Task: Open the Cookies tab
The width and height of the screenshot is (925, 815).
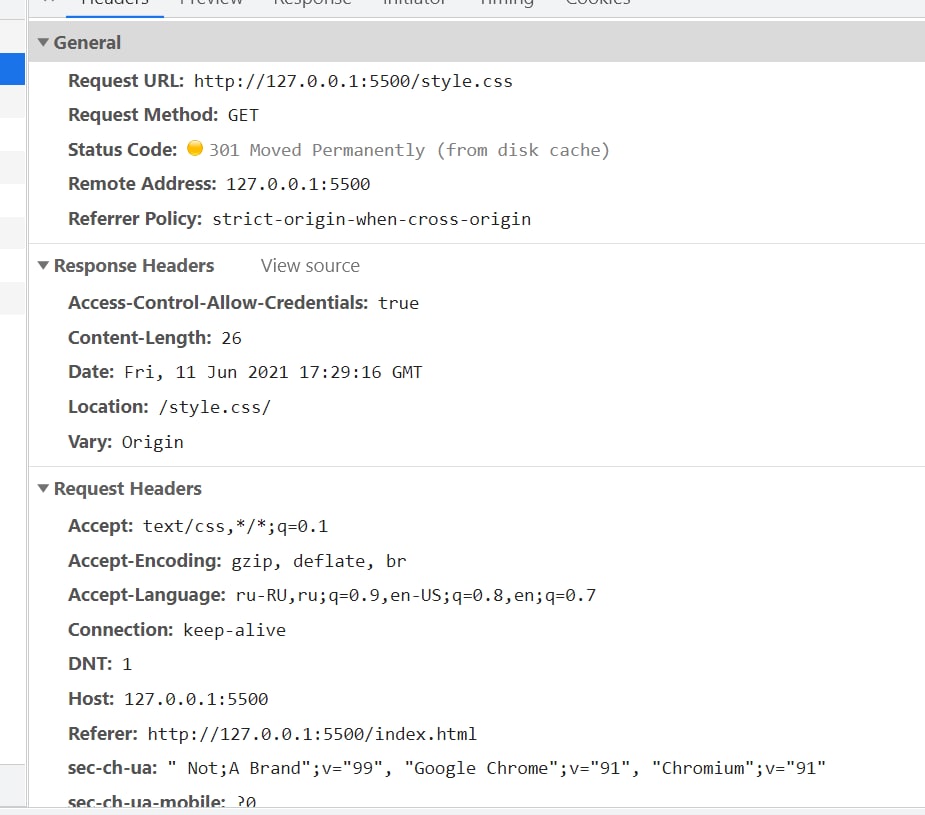Action: [598, 5]
